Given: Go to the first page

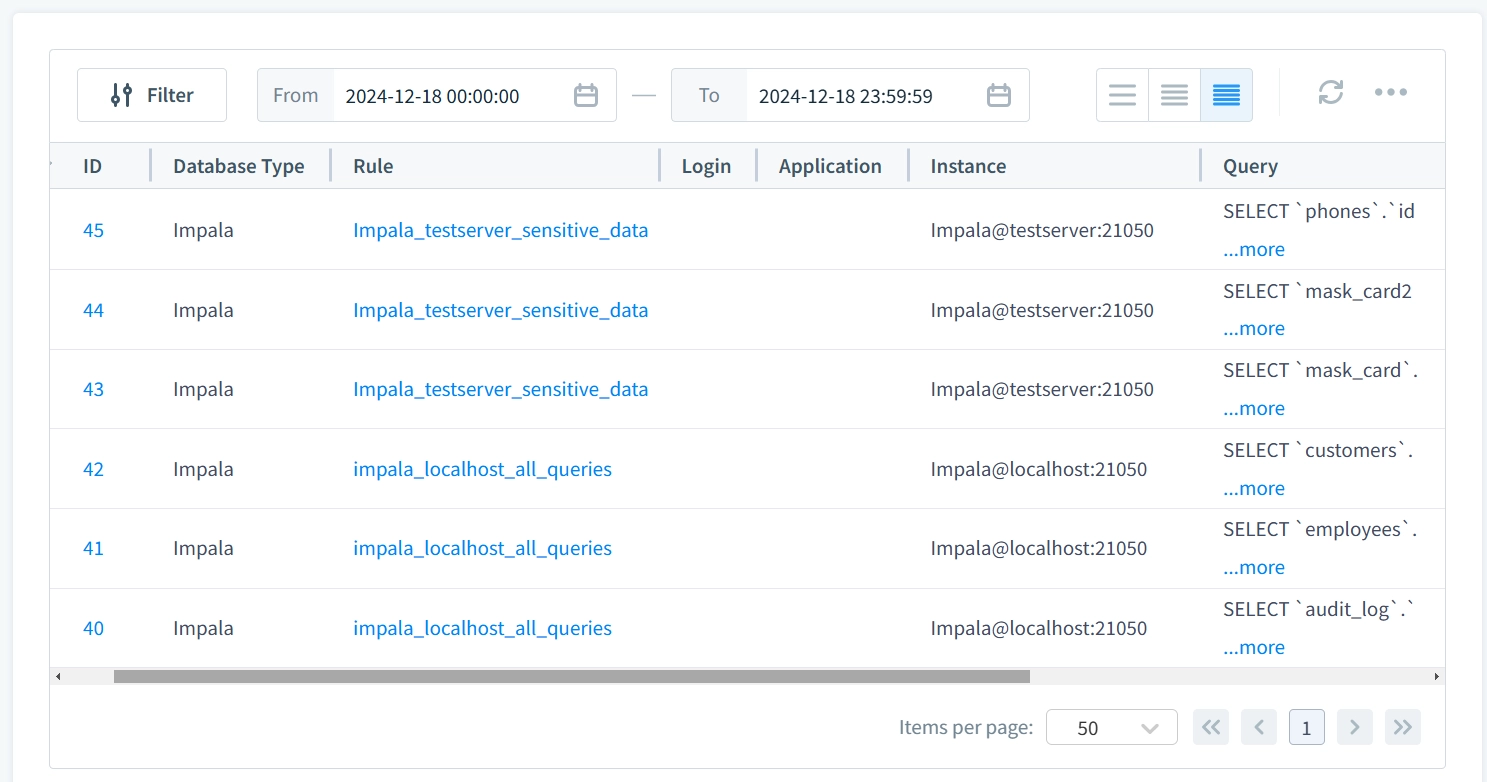Looking at the screenshot, I should [x=1211, y=727].
